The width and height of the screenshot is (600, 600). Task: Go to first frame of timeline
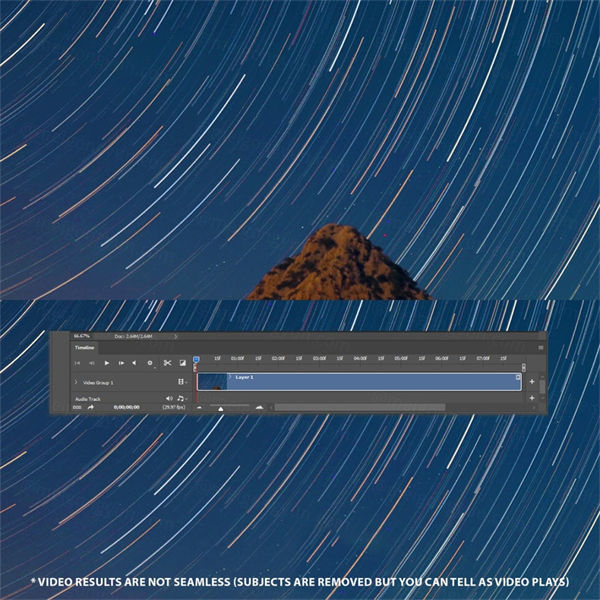pyautogui.click(x=77, y=363)
